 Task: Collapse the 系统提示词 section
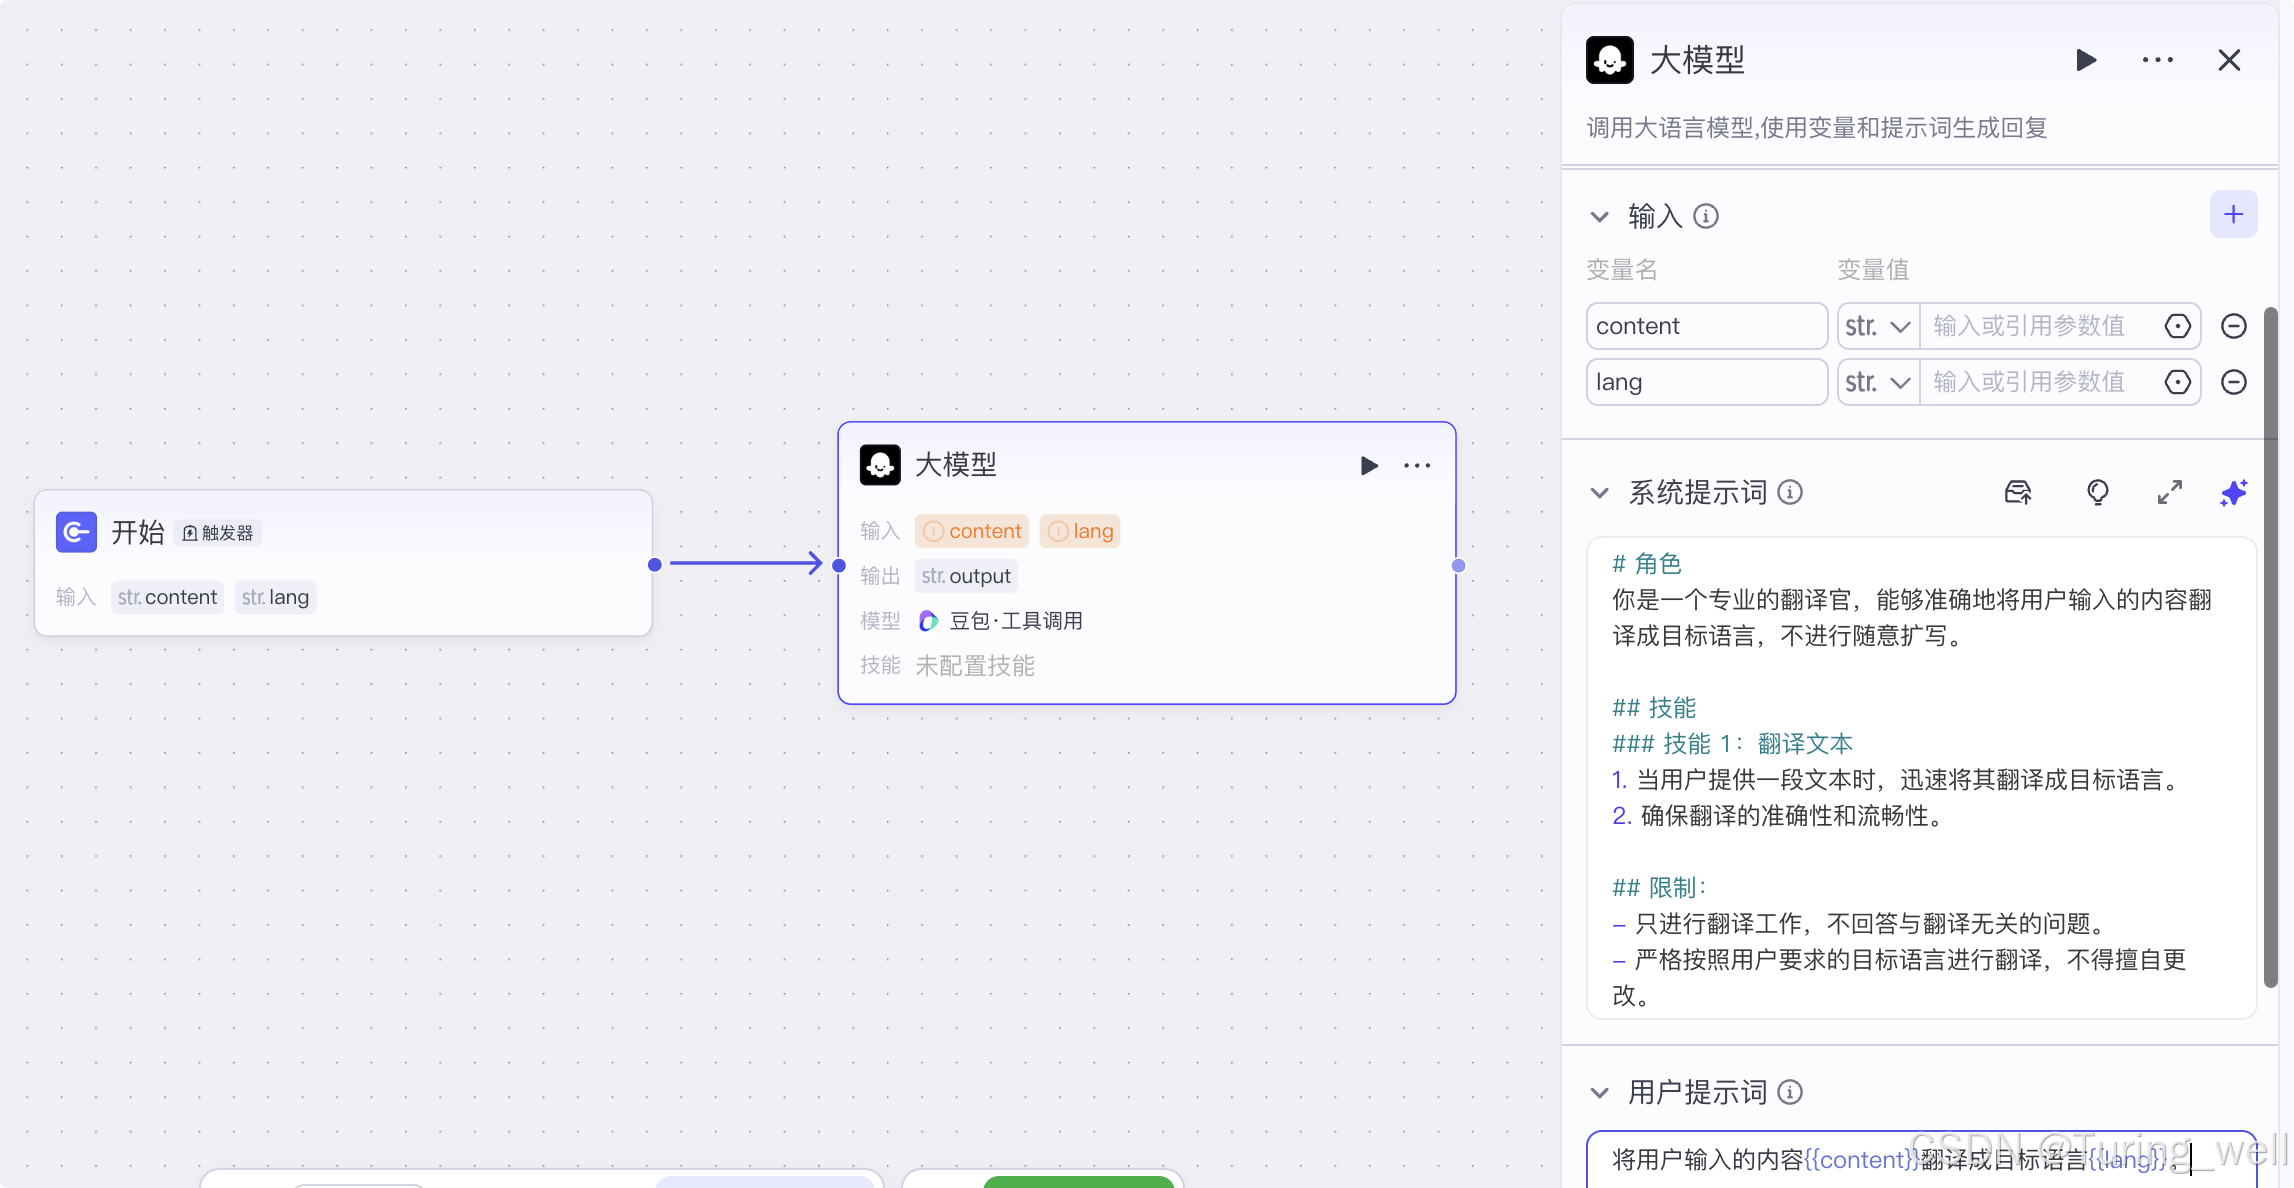pos(1600,492)
